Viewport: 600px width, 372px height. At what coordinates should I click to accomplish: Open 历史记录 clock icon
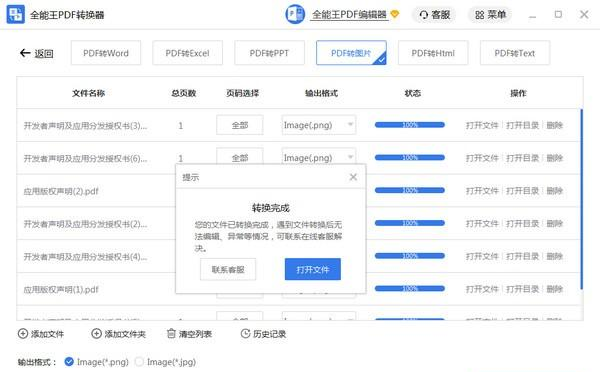245,334
